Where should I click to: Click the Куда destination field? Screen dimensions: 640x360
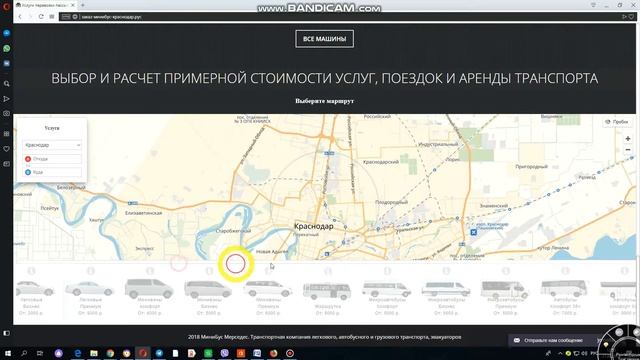pyautogui.click(x=52, y=172)
